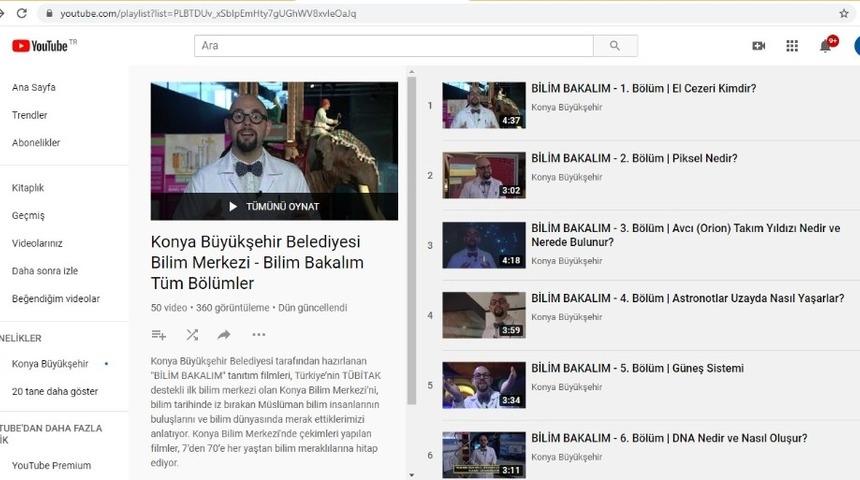Click the '50 video' count text
Viewport: 860px width, 480px height.
[169, 308]
